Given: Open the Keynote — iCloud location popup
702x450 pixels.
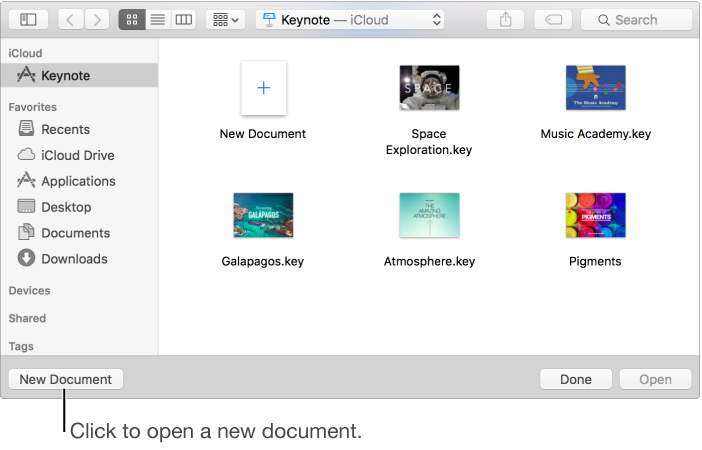Looking at the screenshot, I should [350, 20].
